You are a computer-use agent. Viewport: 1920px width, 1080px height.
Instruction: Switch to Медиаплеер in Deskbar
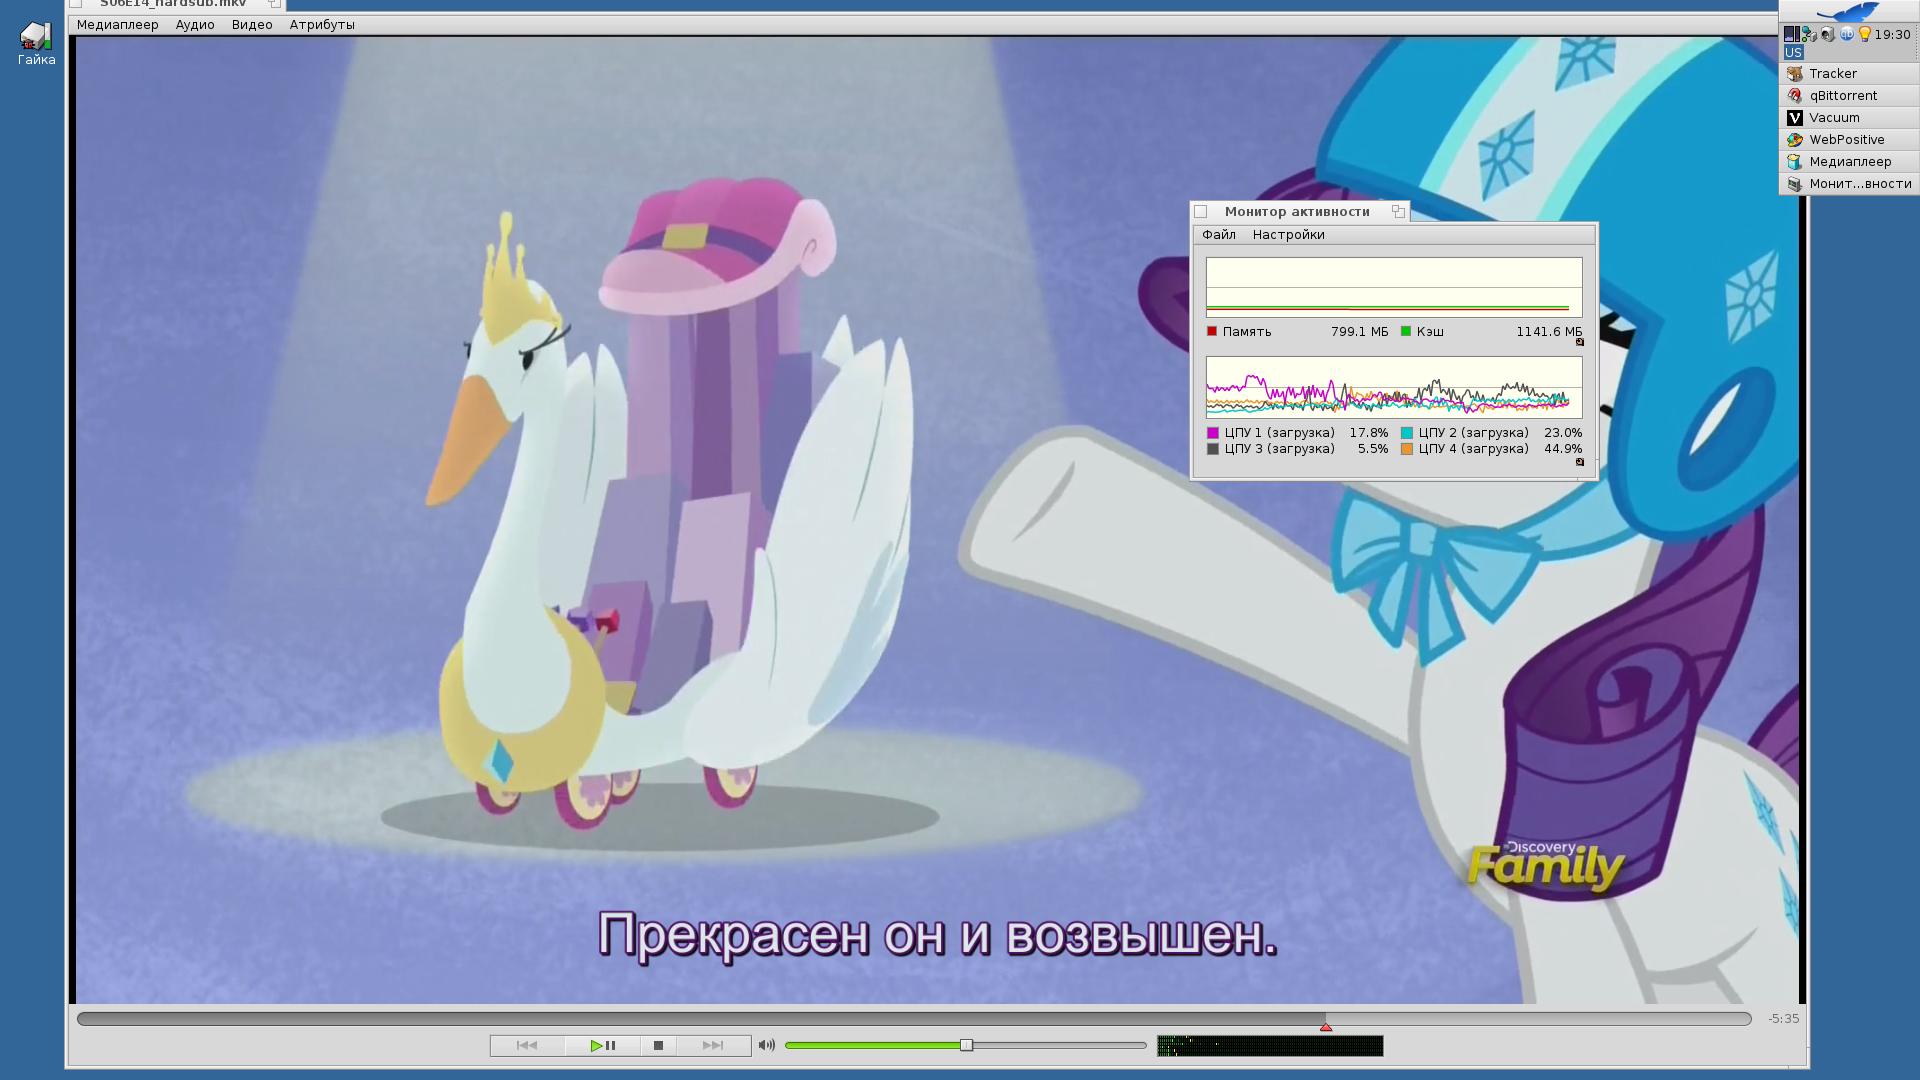coord(1849,162)
